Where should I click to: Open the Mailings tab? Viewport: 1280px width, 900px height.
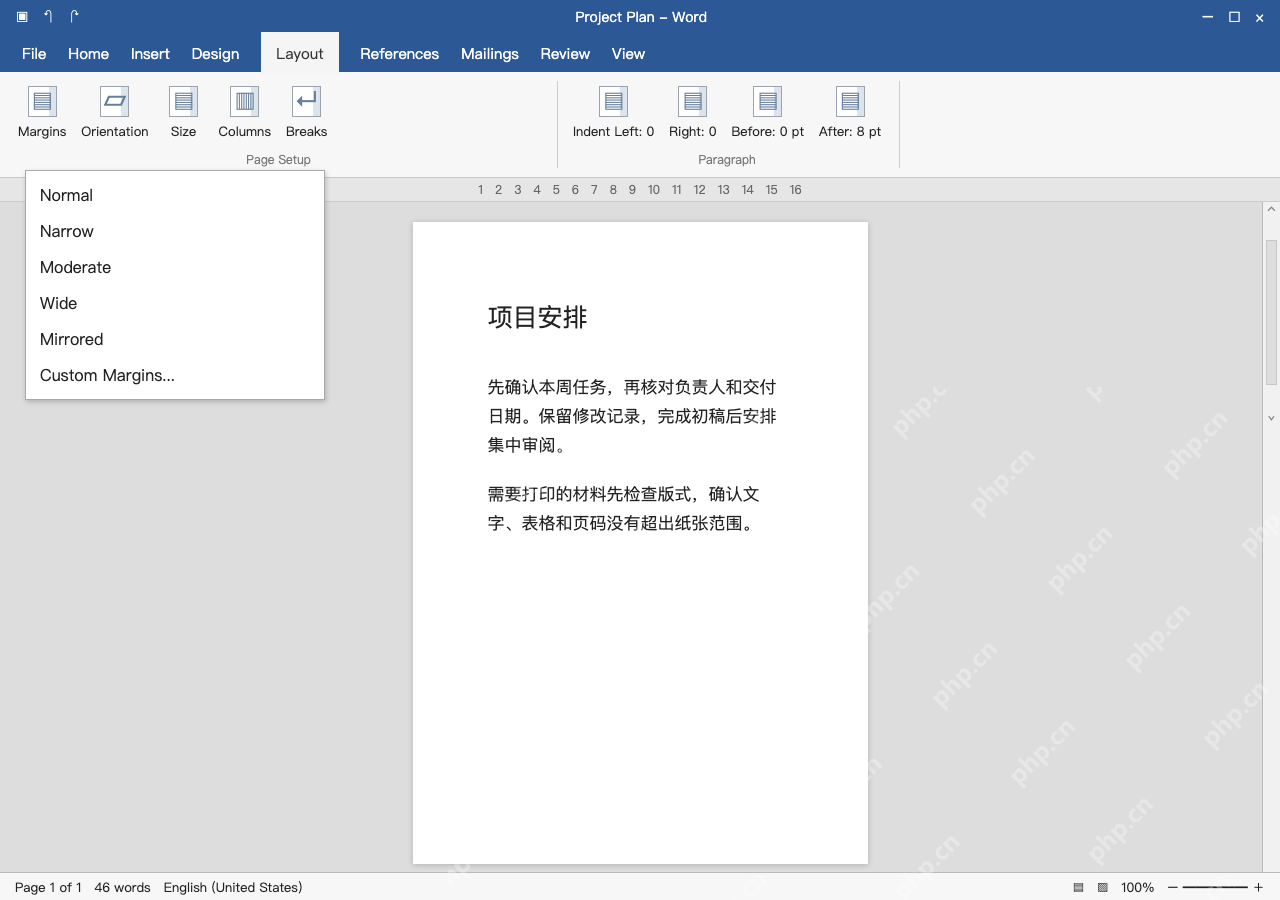click(x=490, y=54)
